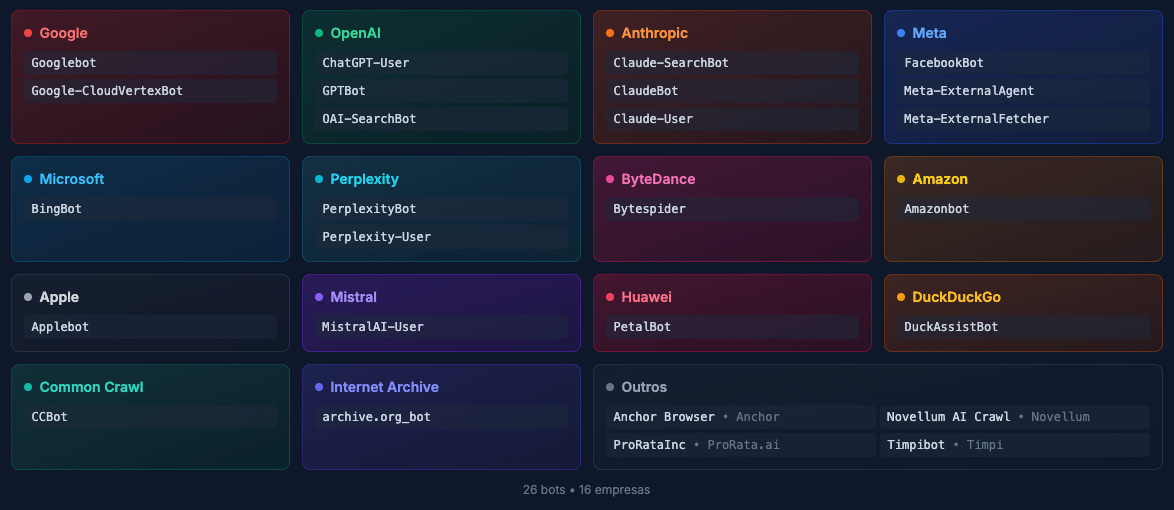Click the yellow dot beside Amazon

coord(901,179)
